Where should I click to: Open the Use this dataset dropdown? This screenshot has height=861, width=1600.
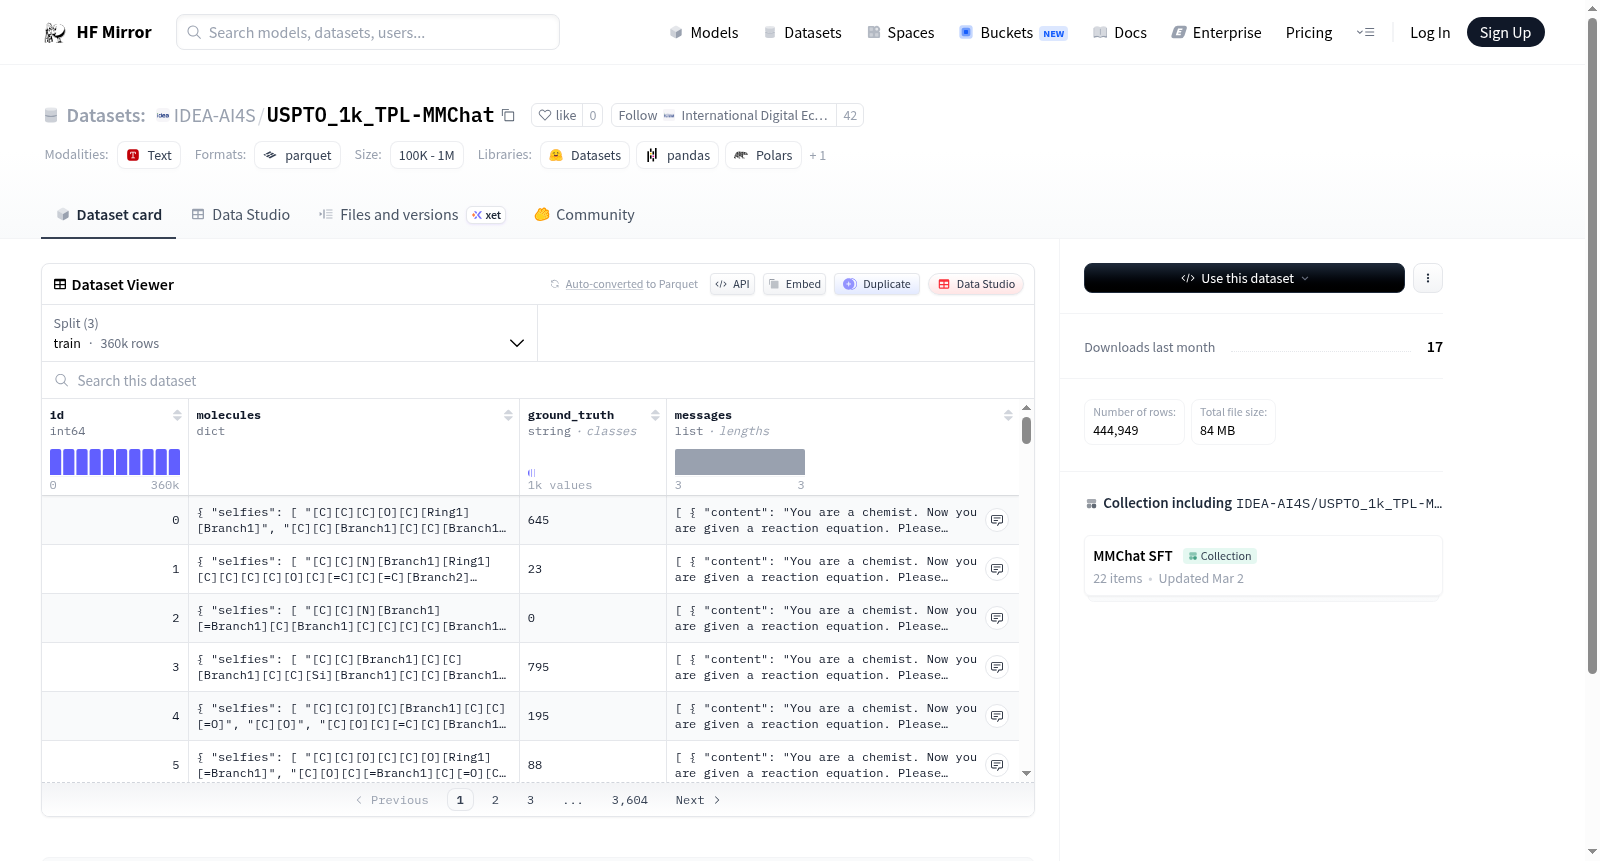(1244, 278)
